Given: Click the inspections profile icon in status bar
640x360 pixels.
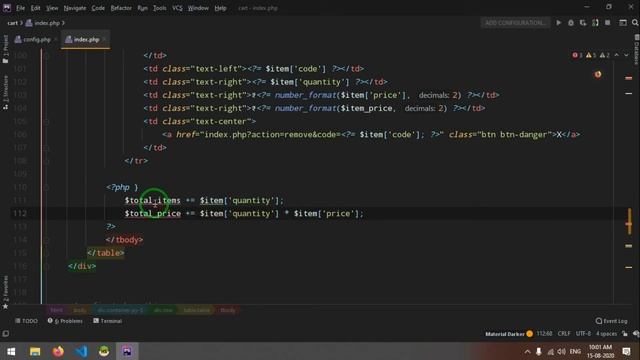Looking at the screenshot, I should click(636, 333).
